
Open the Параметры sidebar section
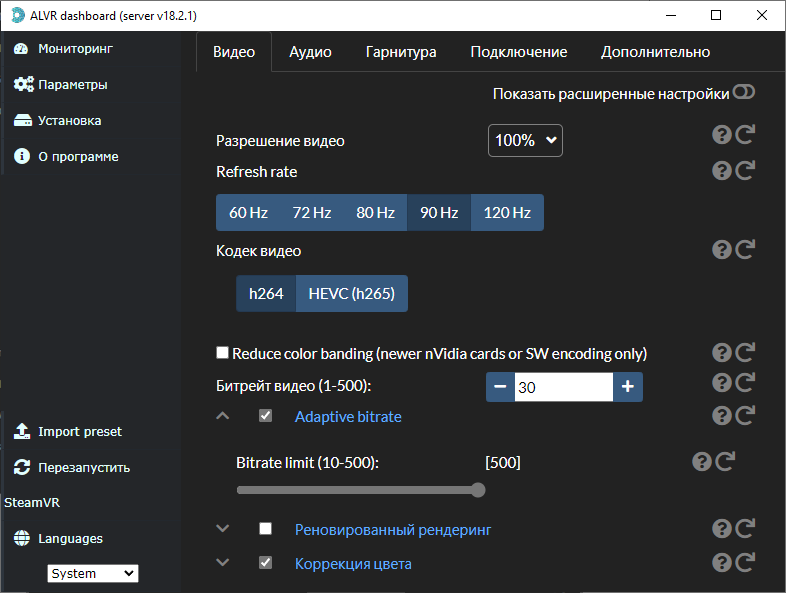(61, 84)
